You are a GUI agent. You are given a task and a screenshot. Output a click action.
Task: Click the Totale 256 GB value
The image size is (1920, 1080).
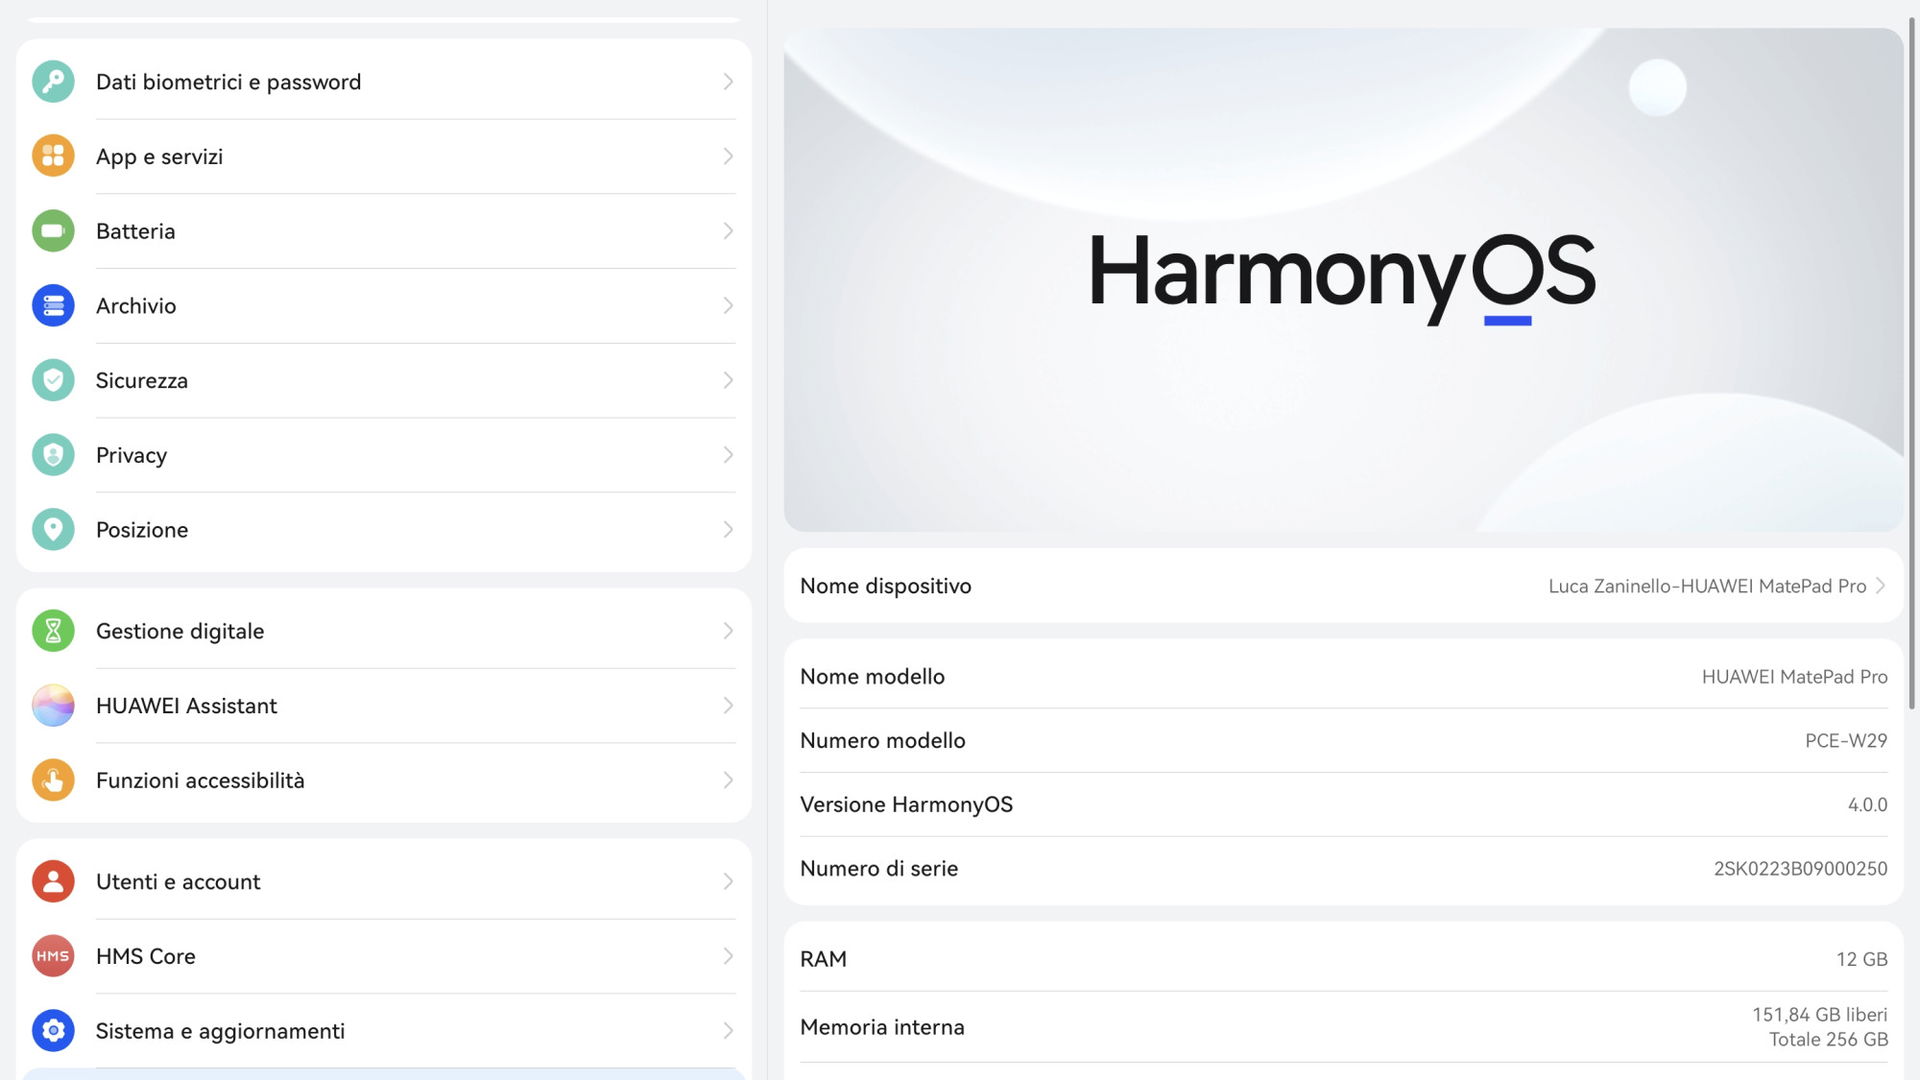tap(1828, 1040)
